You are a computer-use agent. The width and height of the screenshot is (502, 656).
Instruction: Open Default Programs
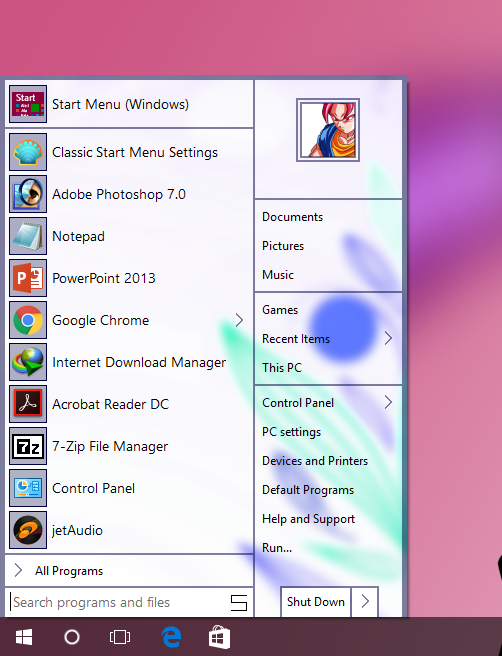click(x=308, y=490)
